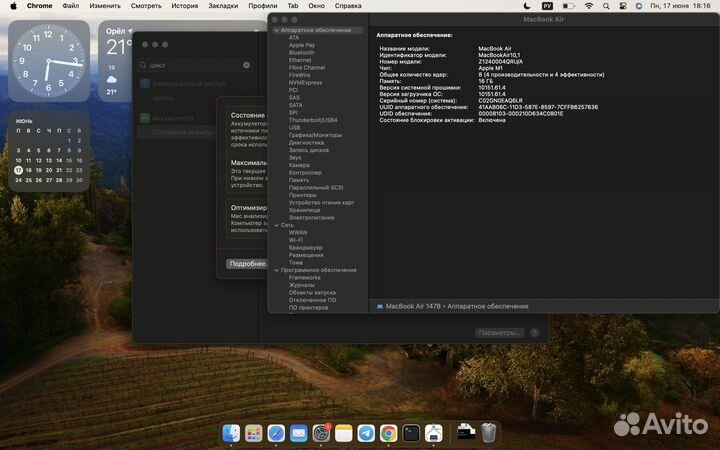Click the serial number value C02GN0EAQ6LR

[500, 101]
